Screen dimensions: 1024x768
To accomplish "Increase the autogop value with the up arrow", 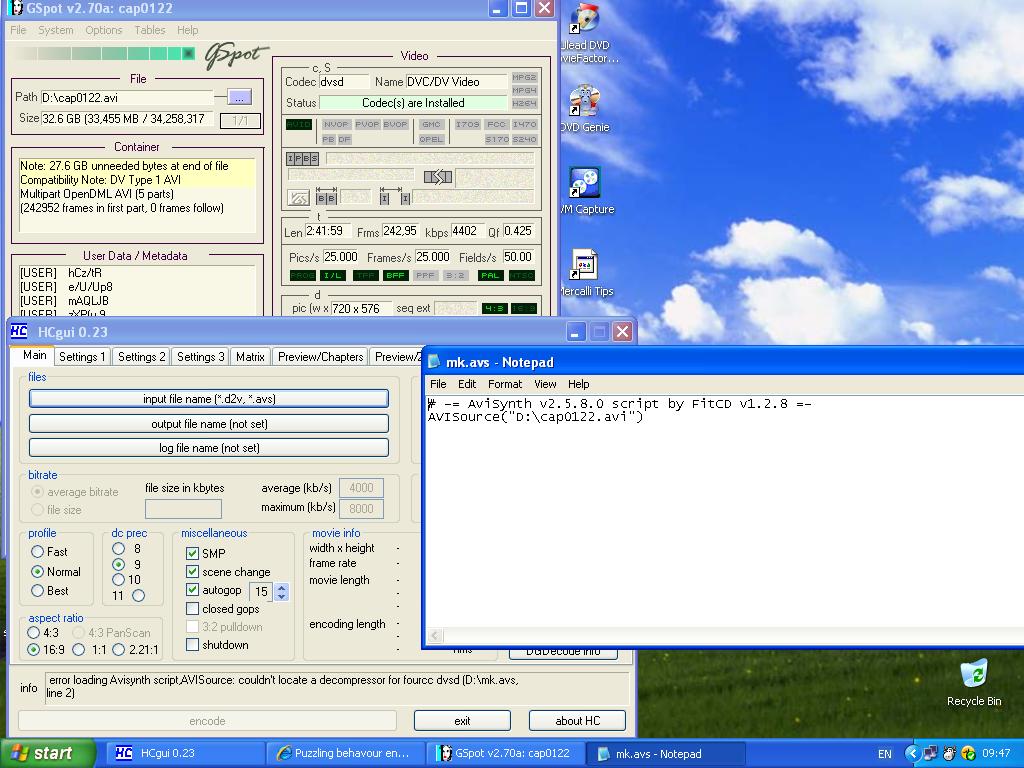I will coord(281,588).
